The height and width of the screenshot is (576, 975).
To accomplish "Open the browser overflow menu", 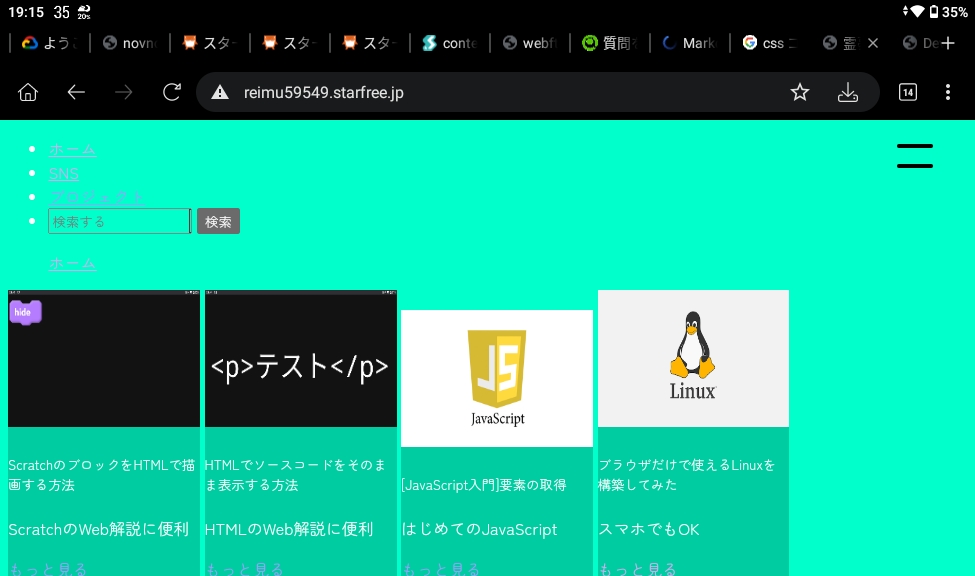I will pos(947,91).
